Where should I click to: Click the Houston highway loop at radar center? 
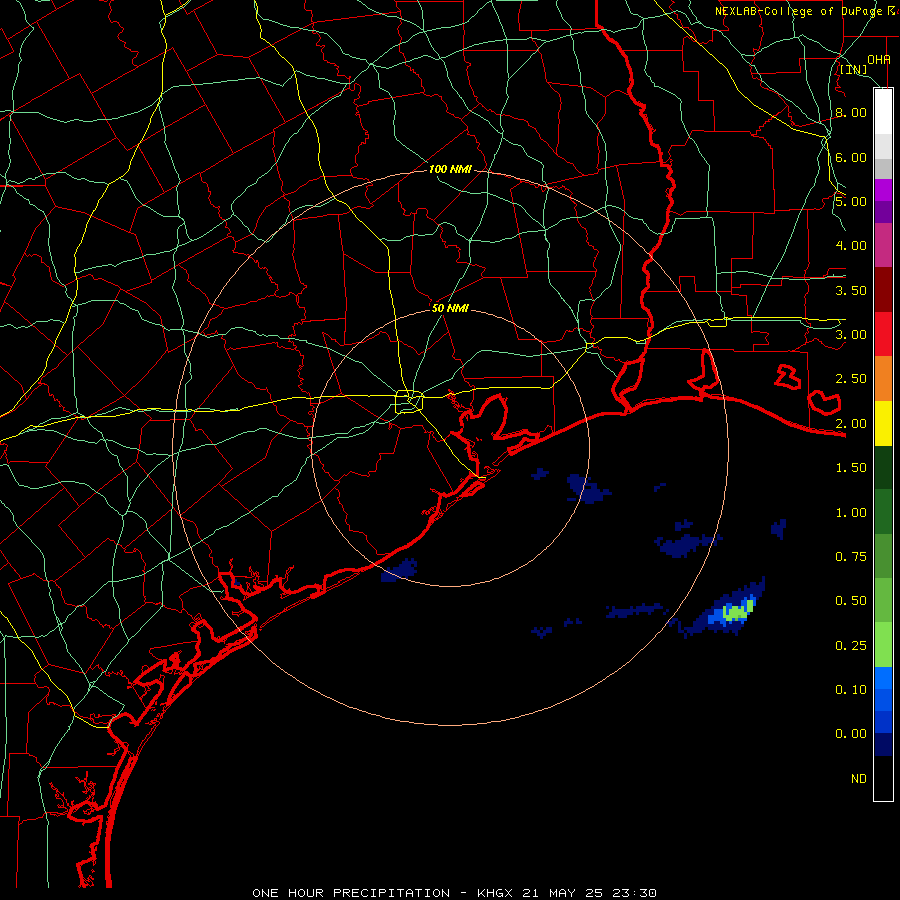409,401
